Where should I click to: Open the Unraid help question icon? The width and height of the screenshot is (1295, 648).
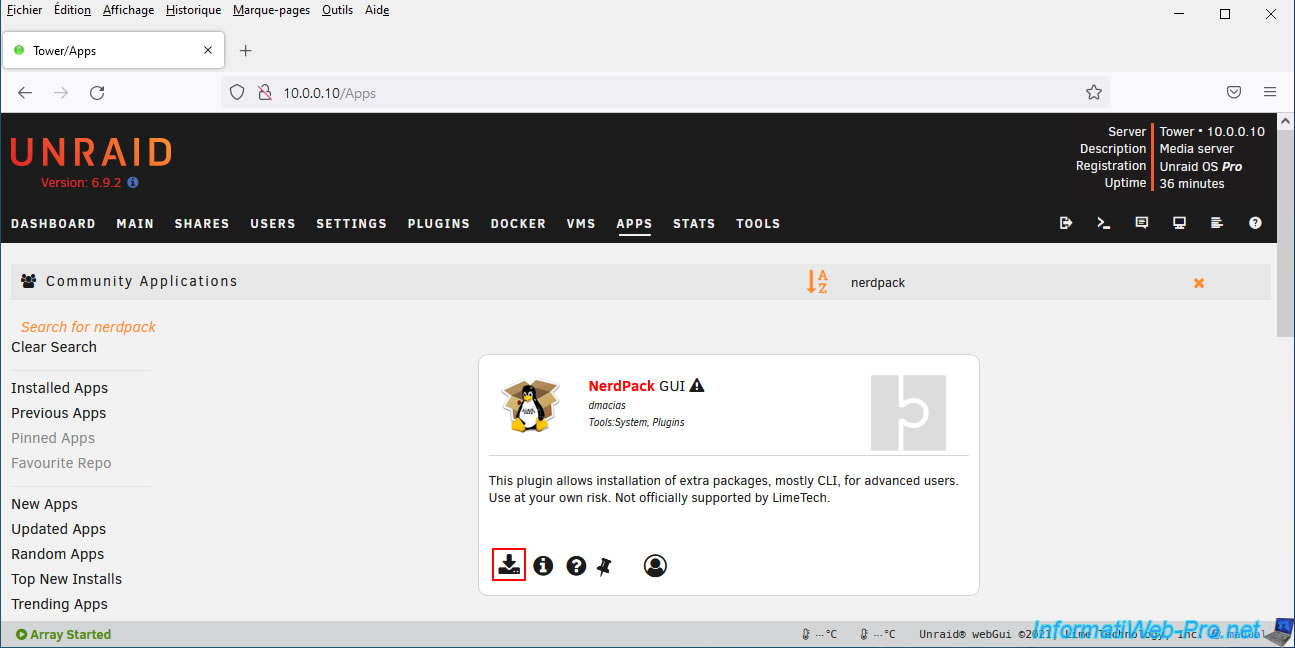tap(1255, 223)
